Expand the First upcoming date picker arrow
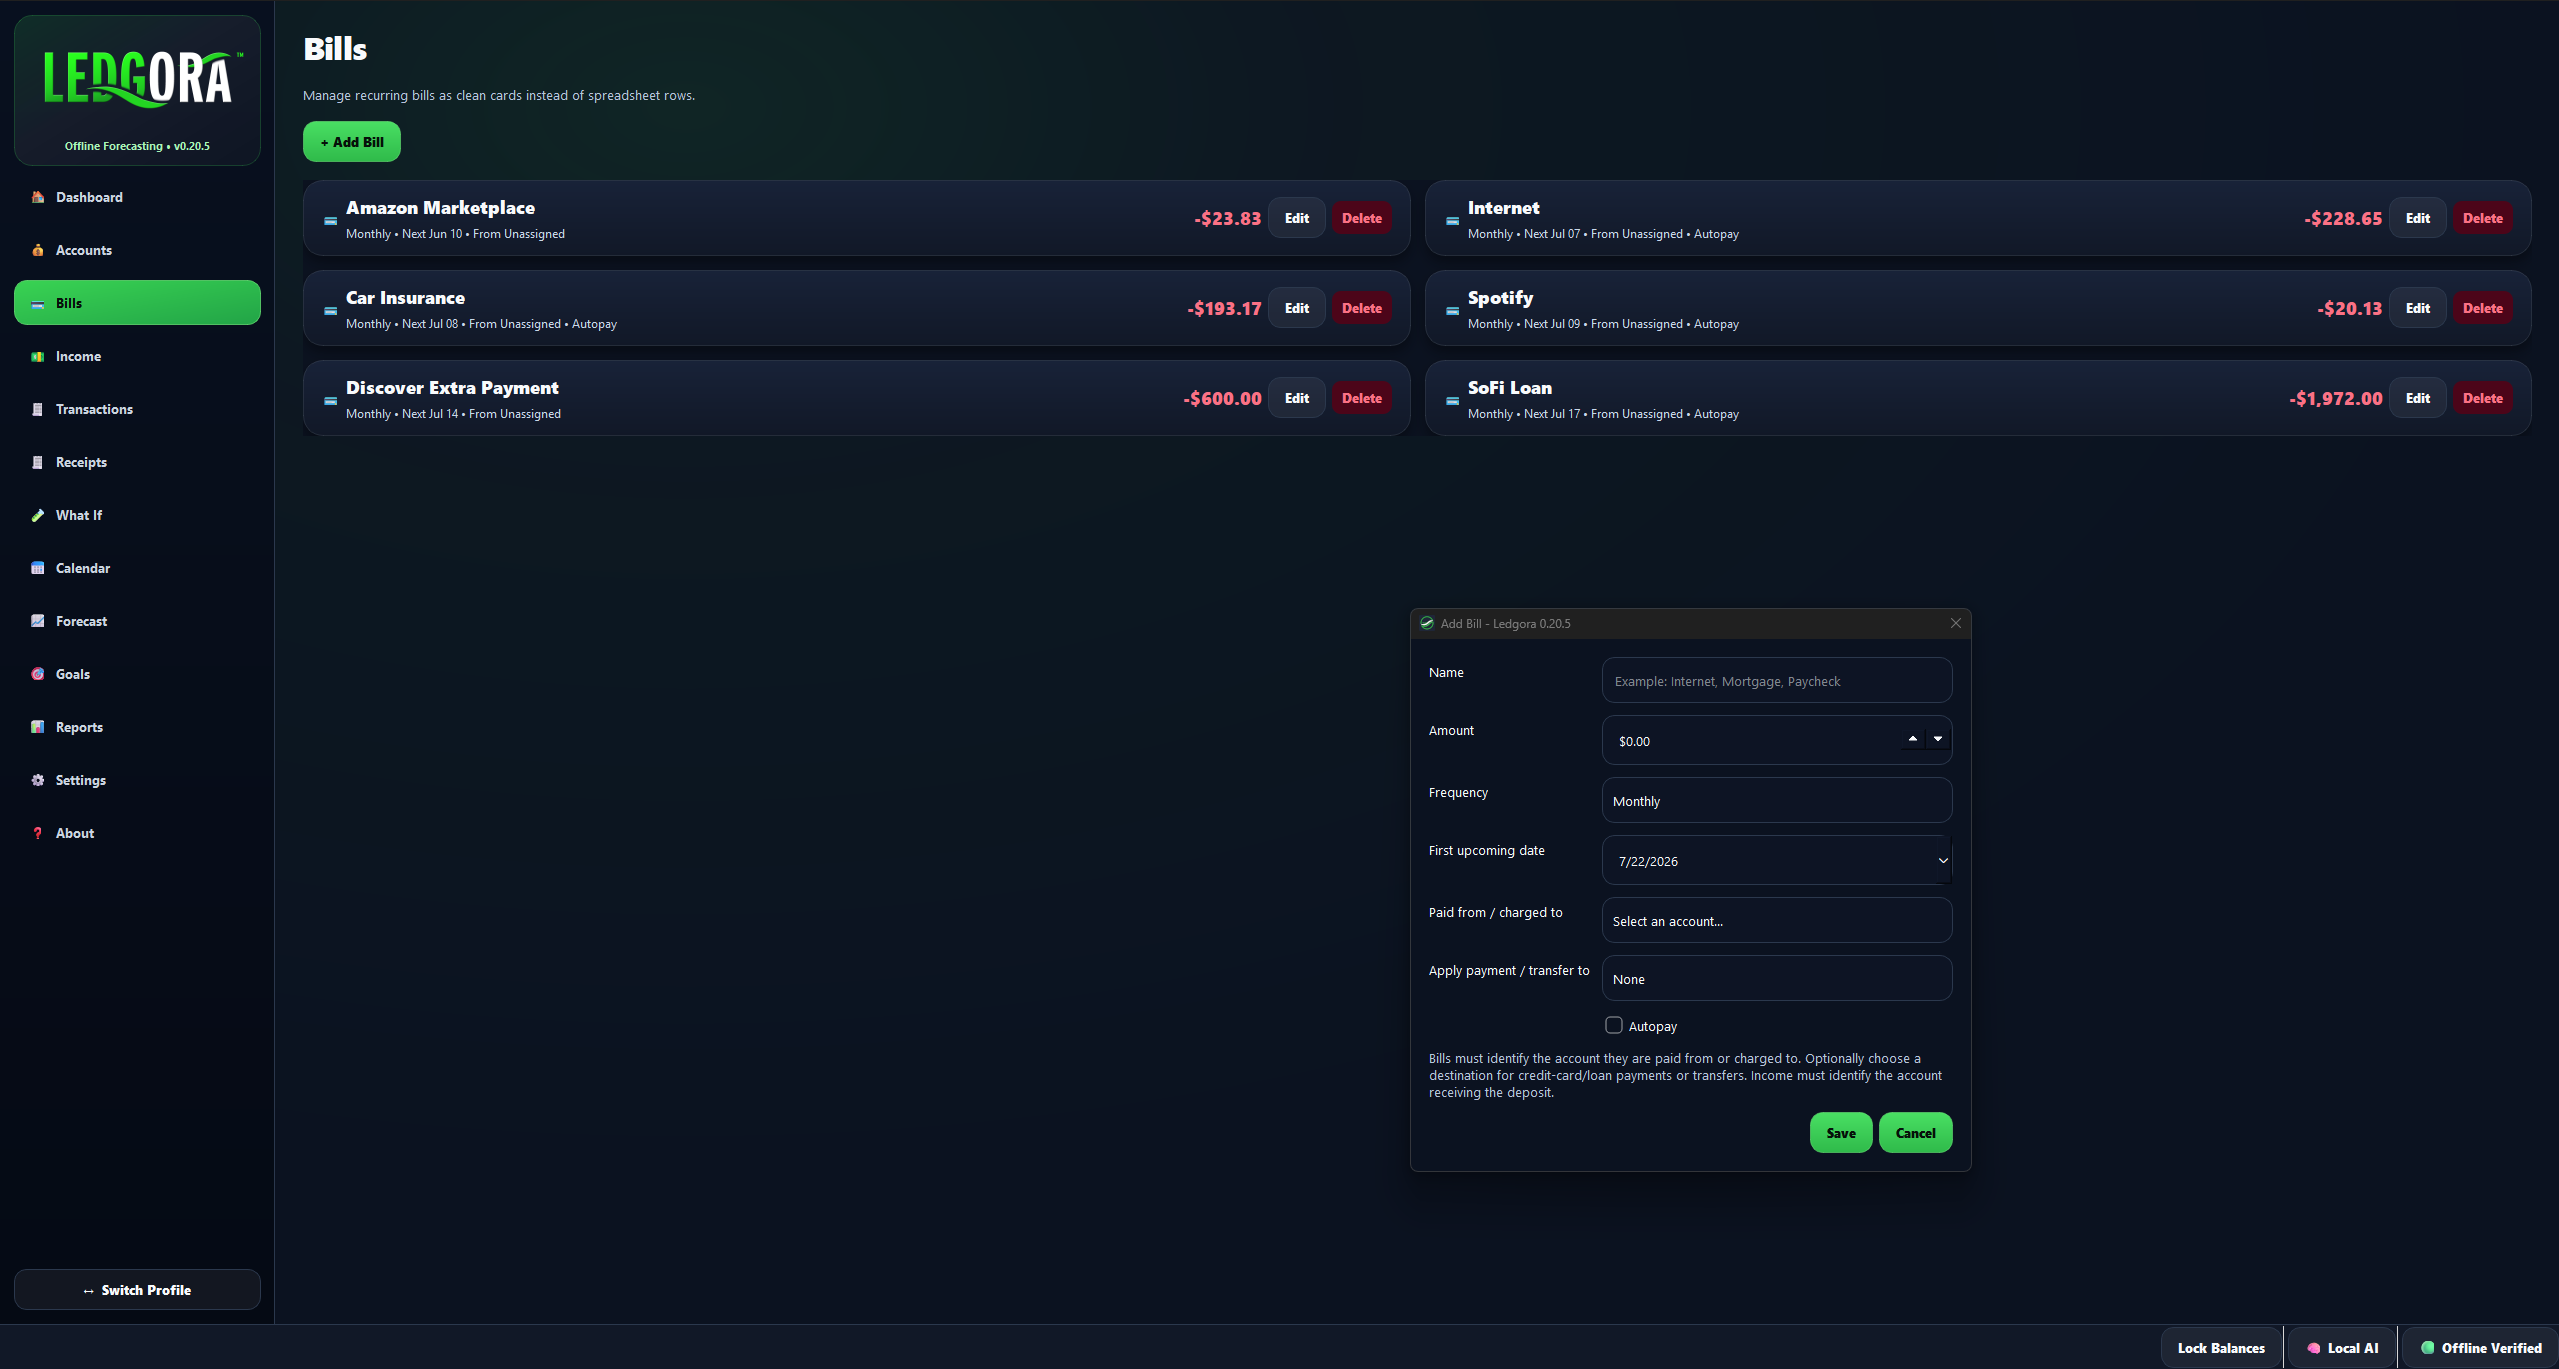The height and width of the screenshot is (1369, 2559). point(1942,860)
